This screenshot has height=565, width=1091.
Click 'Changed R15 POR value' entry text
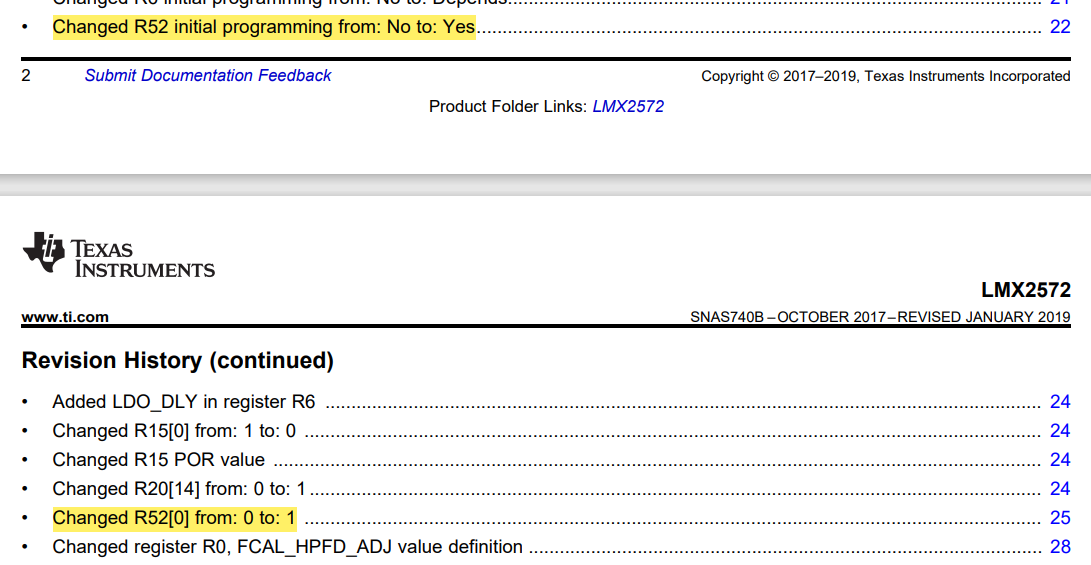click(x=159, y=460)
